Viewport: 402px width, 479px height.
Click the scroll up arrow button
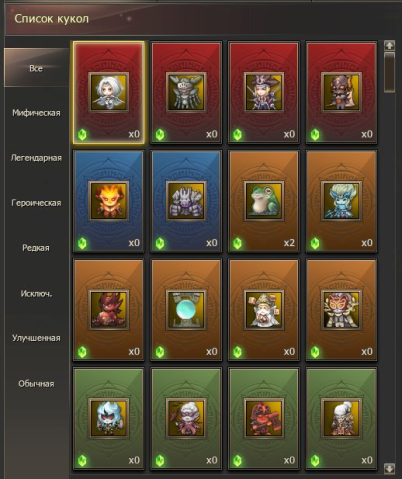coord(389,45)
